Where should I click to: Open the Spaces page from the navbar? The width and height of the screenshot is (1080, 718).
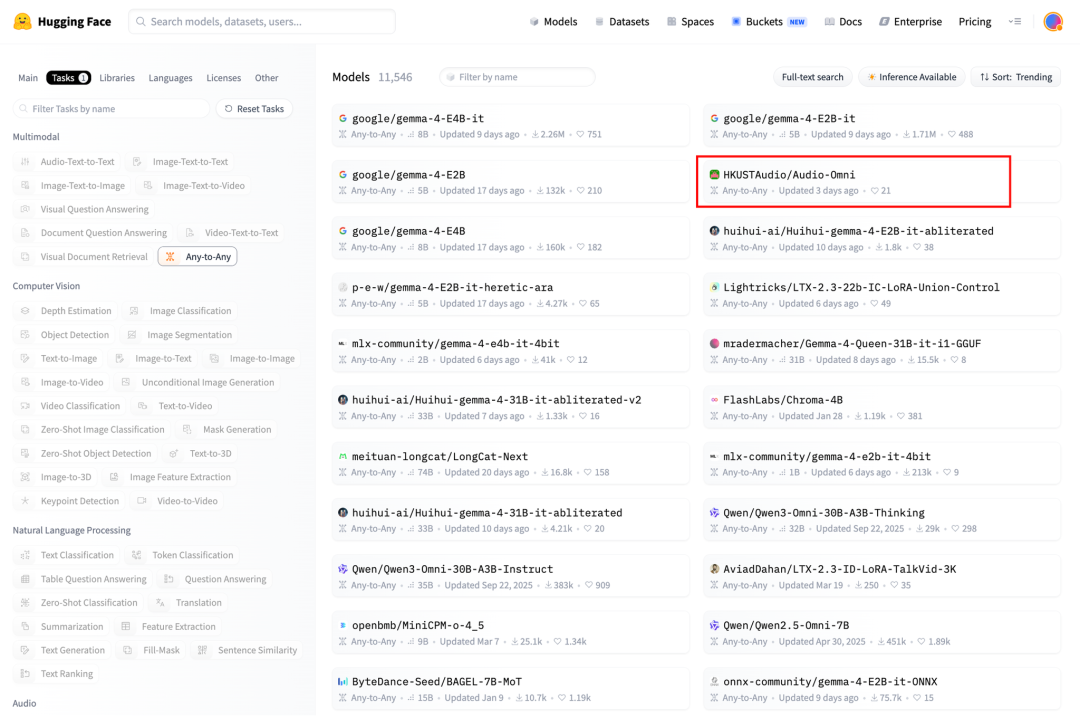click(x=690, y=21)
